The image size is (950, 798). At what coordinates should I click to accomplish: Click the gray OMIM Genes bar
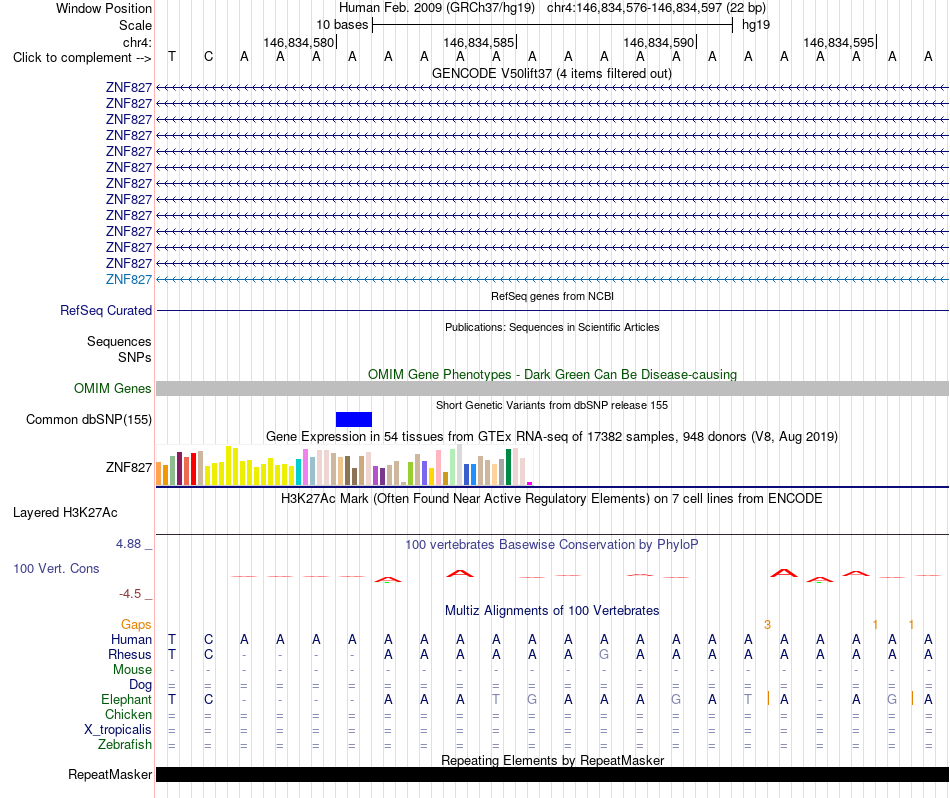[552, 388]
